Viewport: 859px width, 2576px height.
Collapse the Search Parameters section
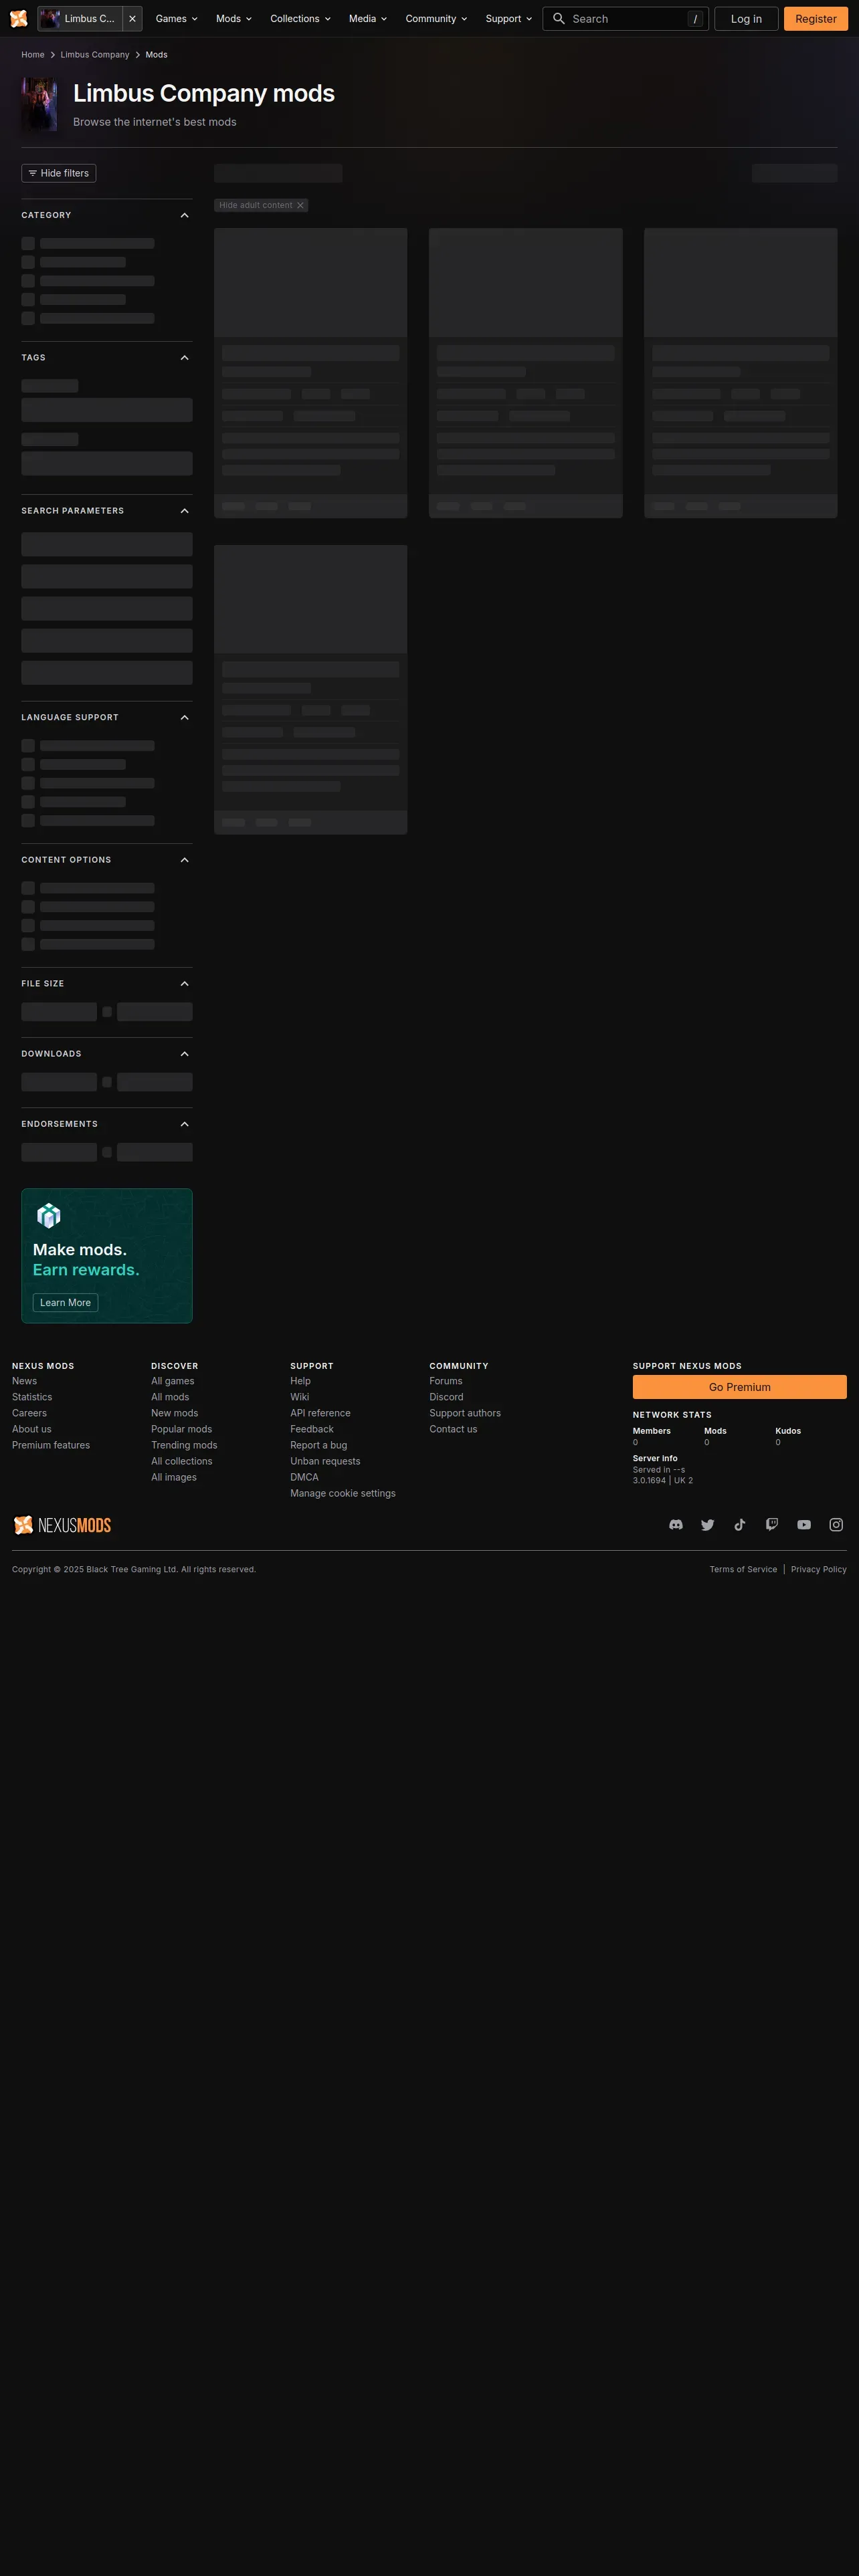184,511
